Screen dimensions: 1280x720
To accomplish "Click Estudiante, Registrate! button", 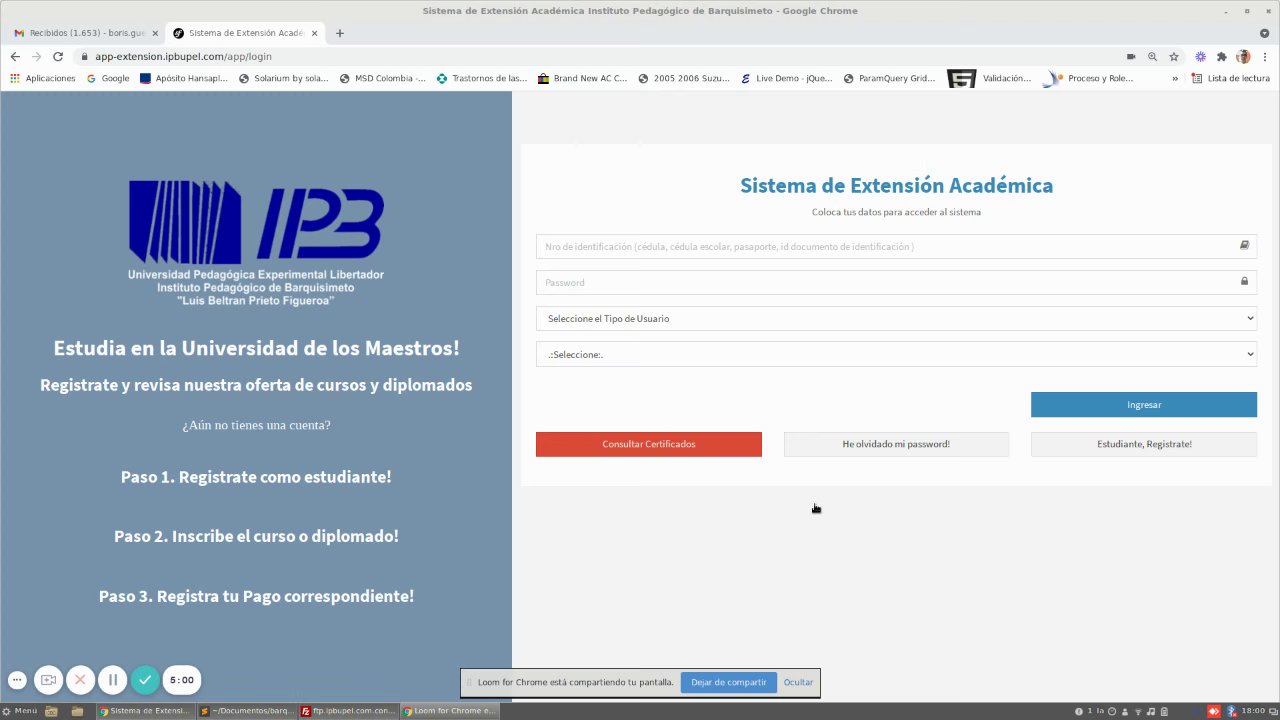I will pyautogui.click(x=1144, y=444).
